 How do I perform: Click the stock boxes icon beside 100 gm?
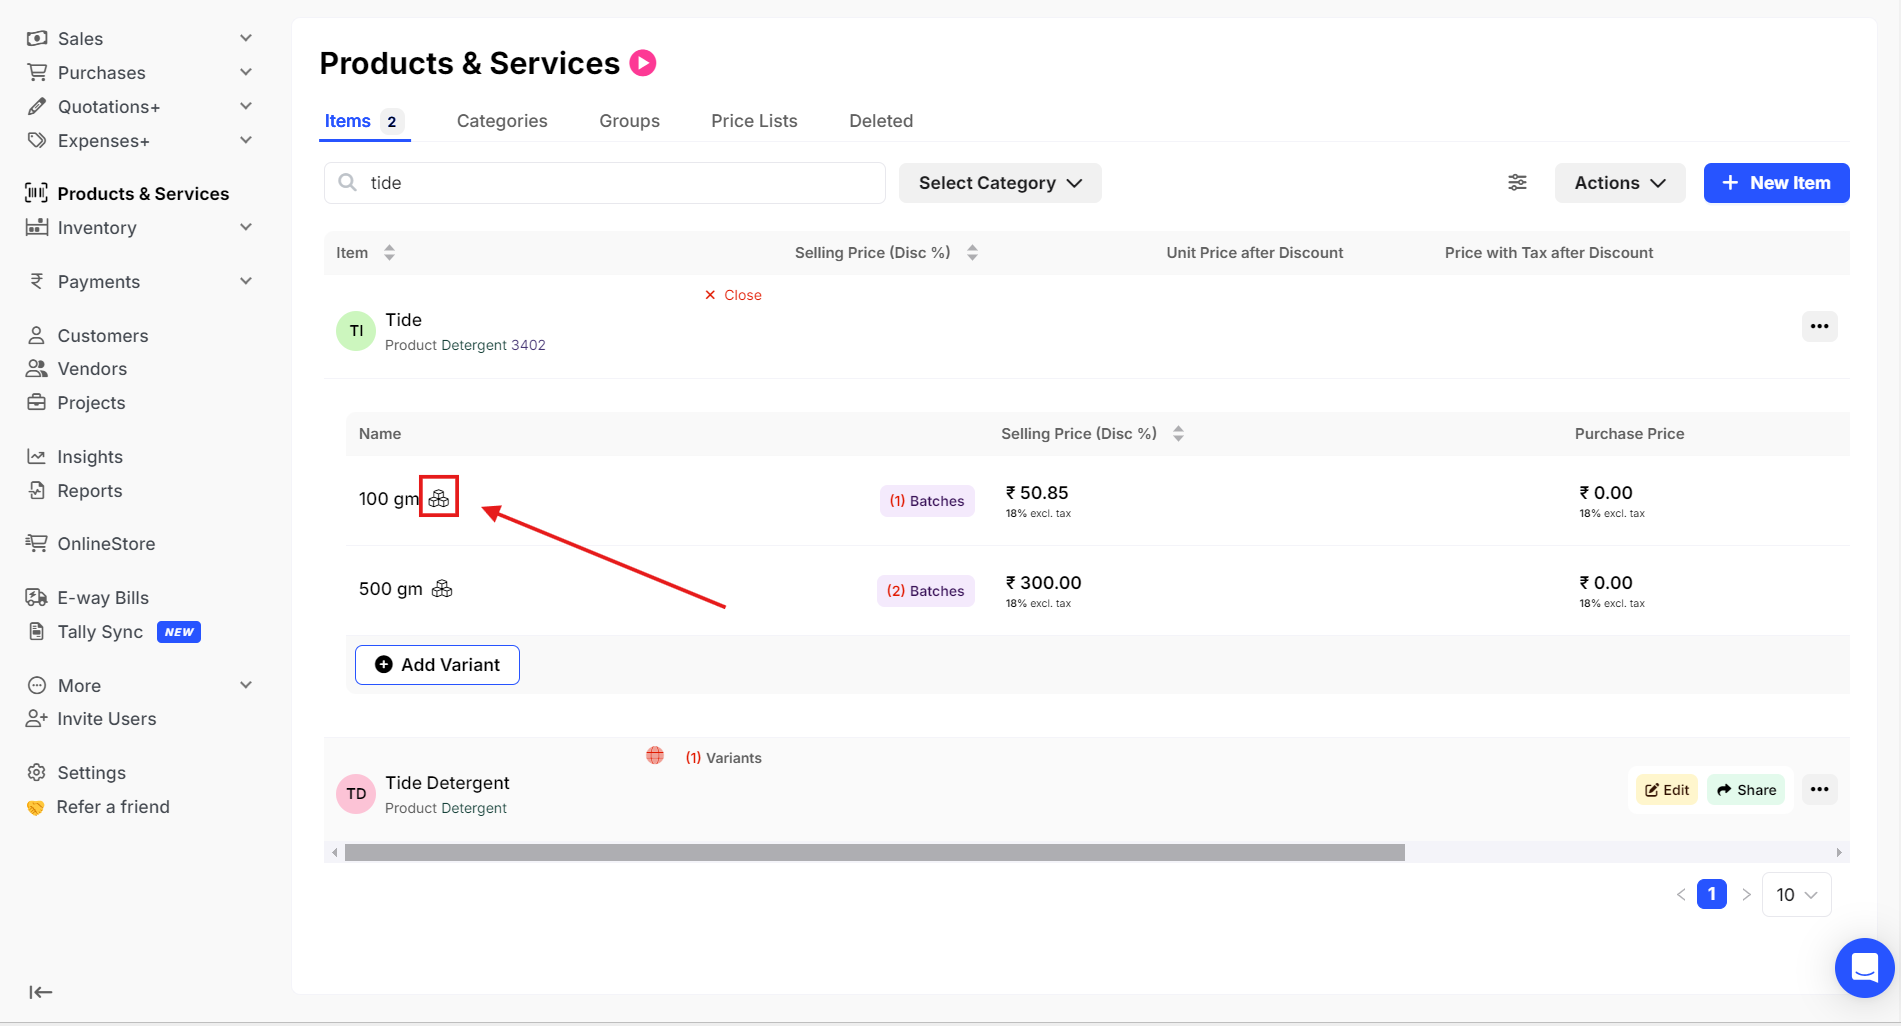439,497
